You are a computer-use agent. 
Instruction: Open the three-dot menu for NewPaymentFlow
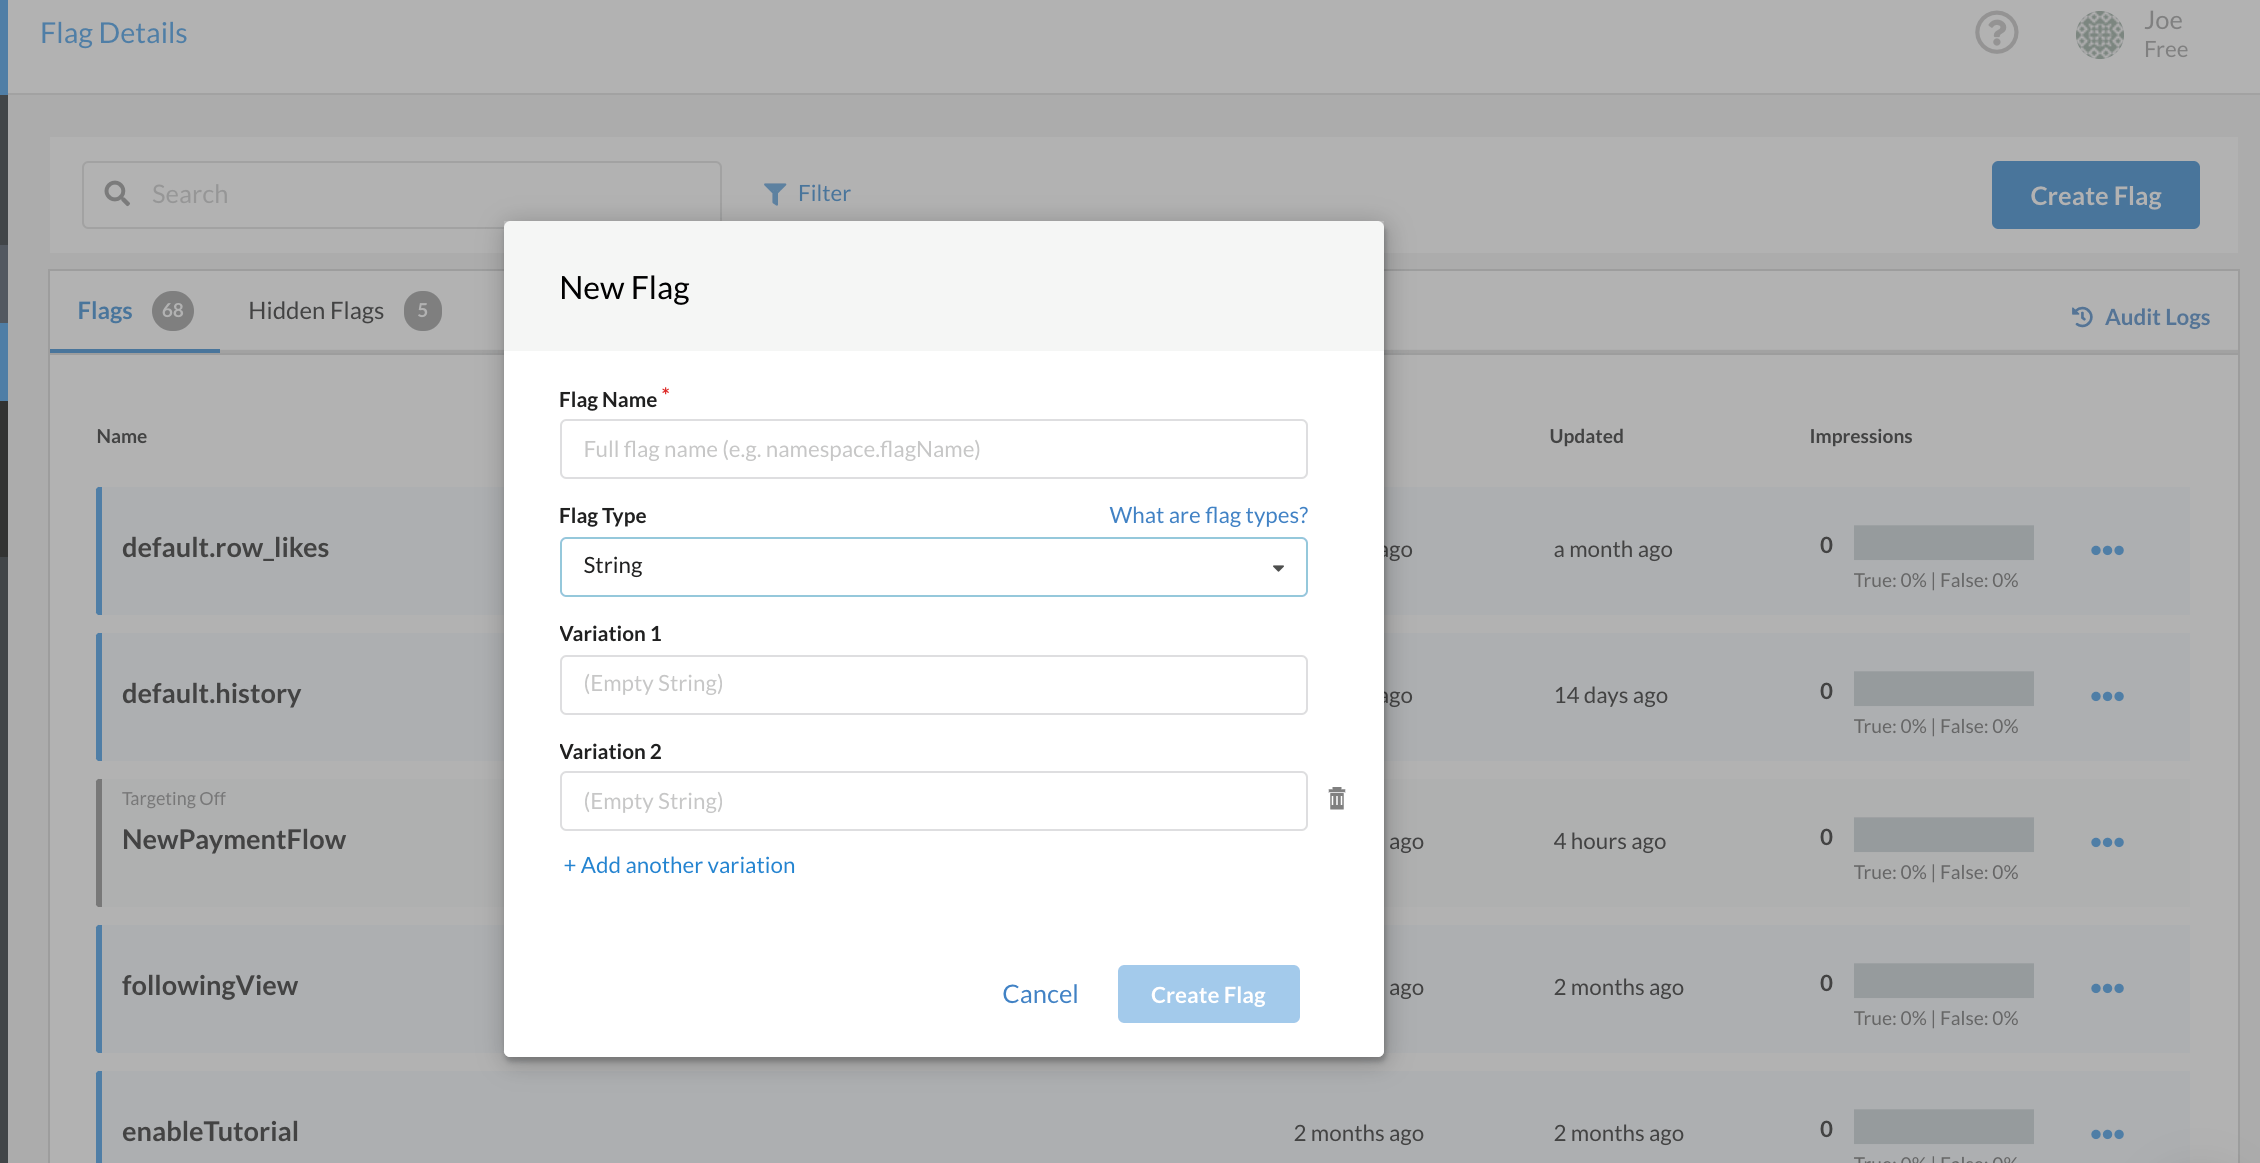click(2107, 841)
